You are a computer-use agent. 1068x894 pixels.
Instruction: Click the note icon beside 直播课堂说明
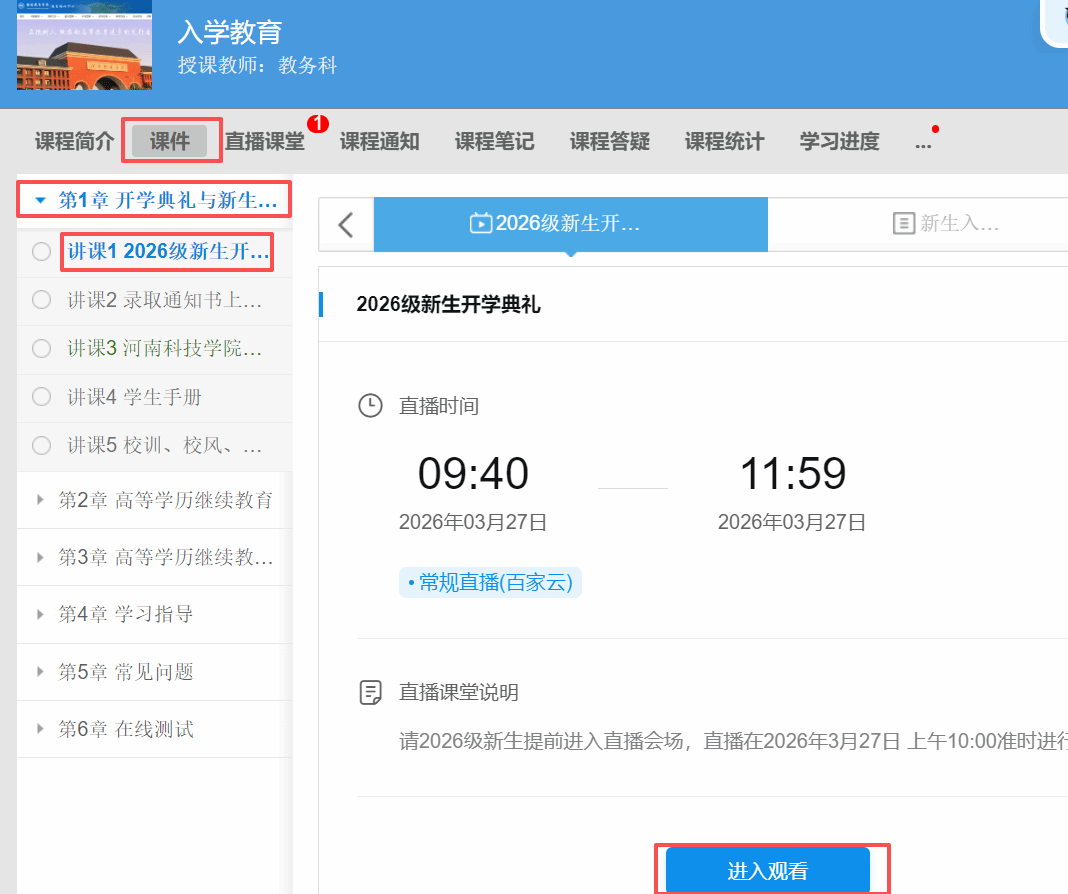pos(370,692)
